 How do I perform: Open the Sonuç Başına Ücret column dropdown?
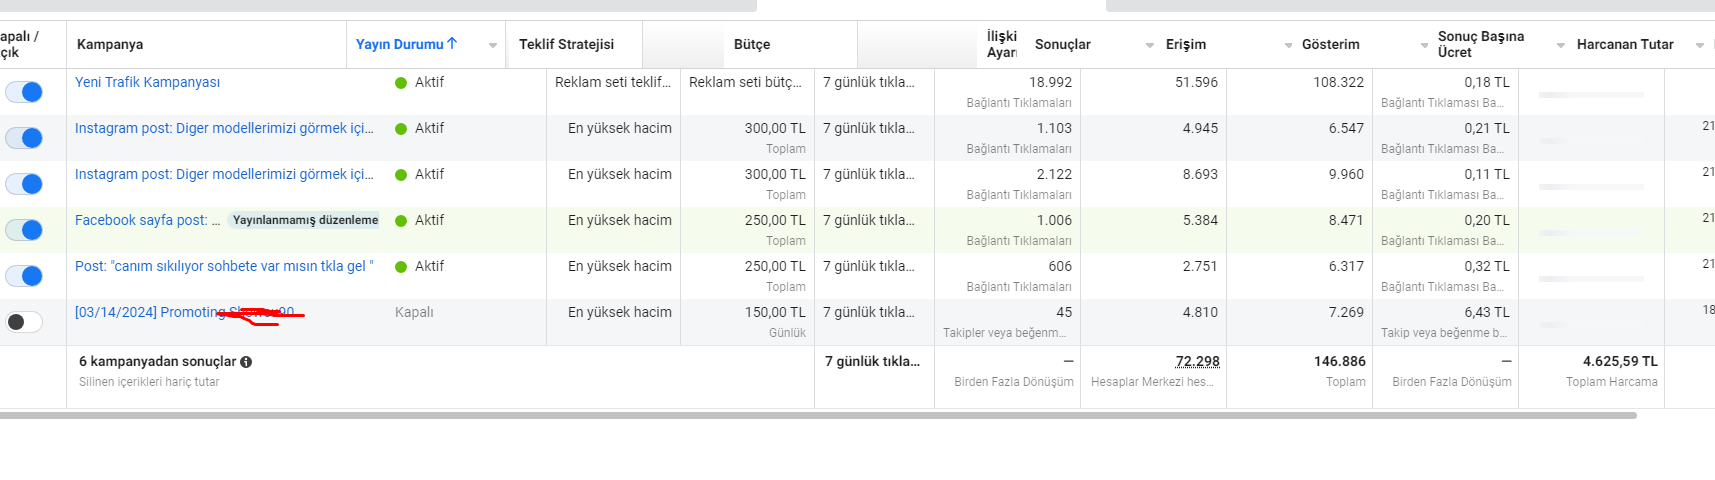[x=1561, y=45]
